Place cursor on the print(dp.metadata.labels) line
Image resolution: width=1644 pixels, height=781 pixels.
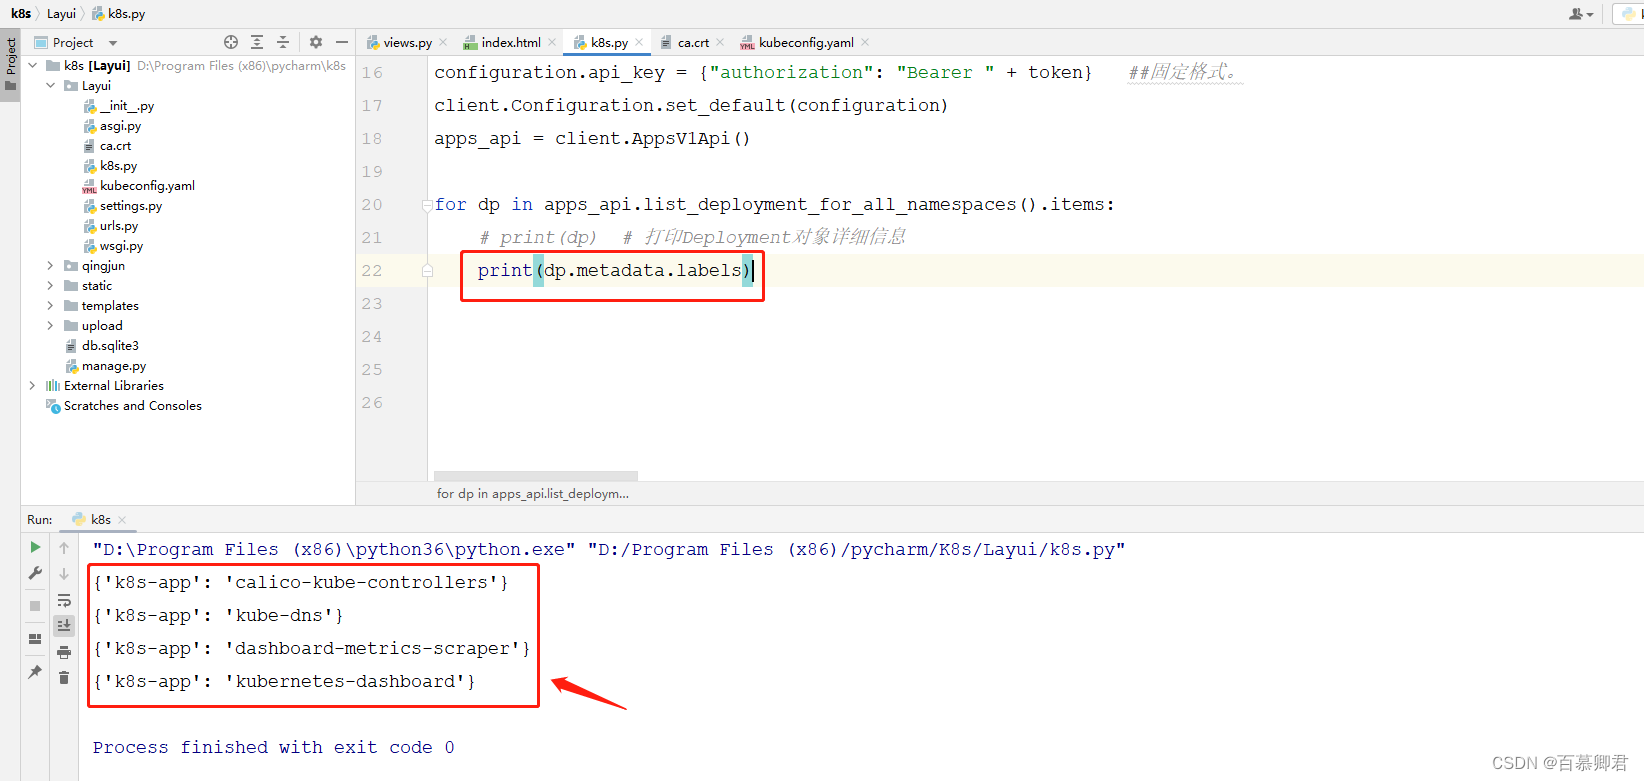614,271
